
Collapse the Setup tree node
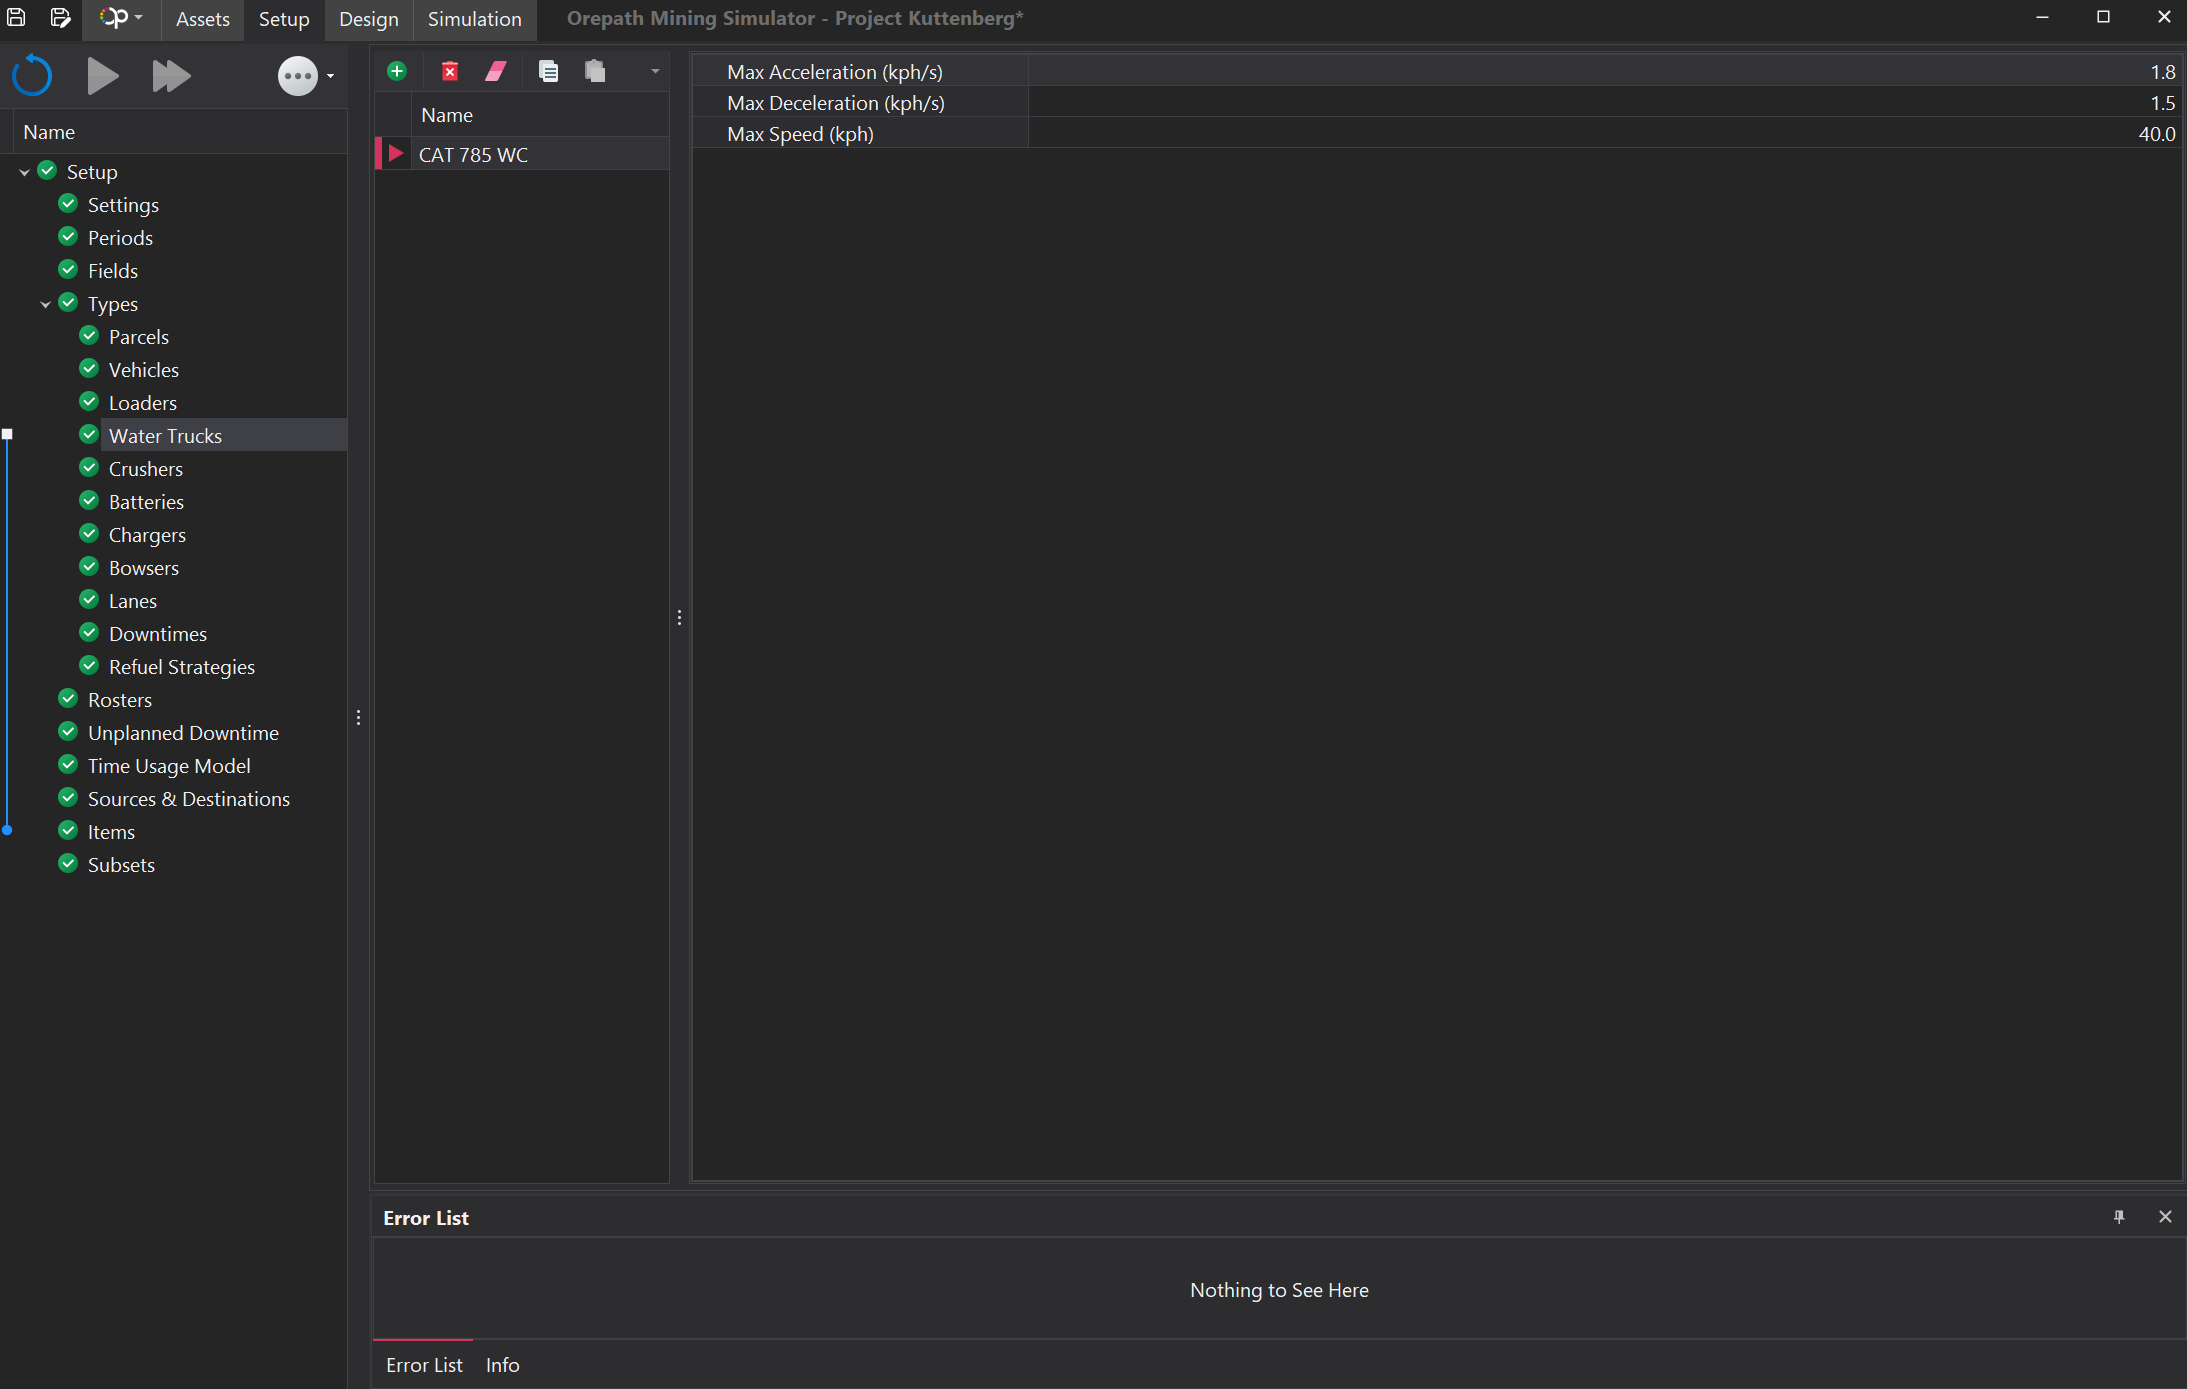pyautogui.click(x=24, y=172)
